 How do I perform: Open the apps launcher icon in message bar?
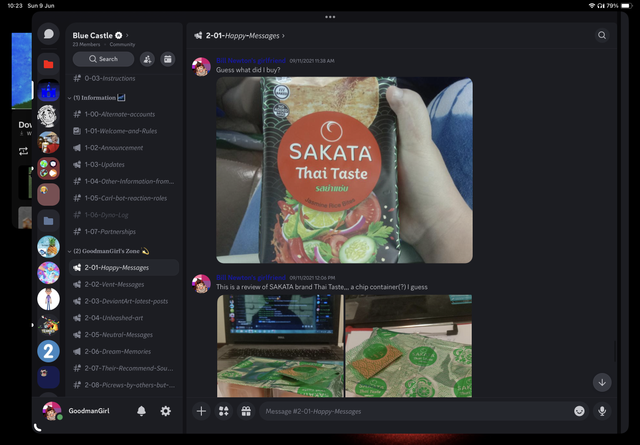tap(224, 411)
